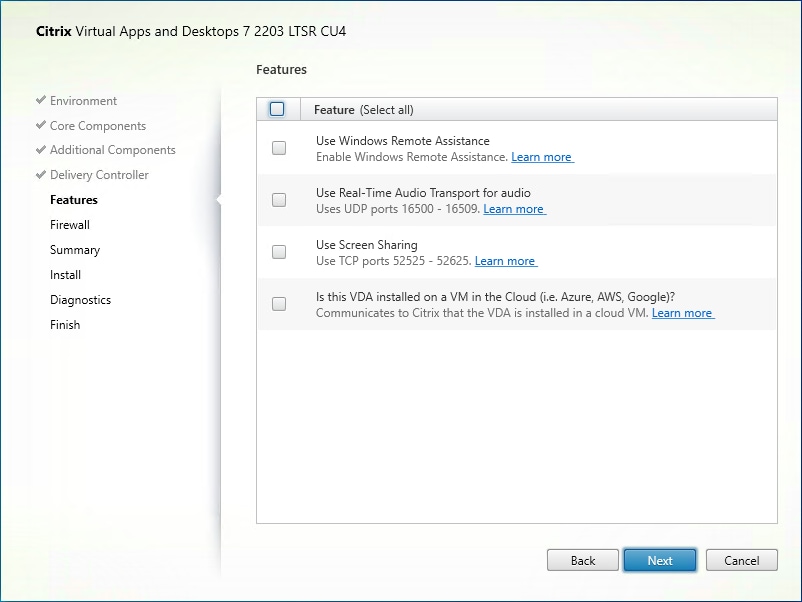Select the Firewall step in sidebar
802x602 pixels.
[70, 225]
